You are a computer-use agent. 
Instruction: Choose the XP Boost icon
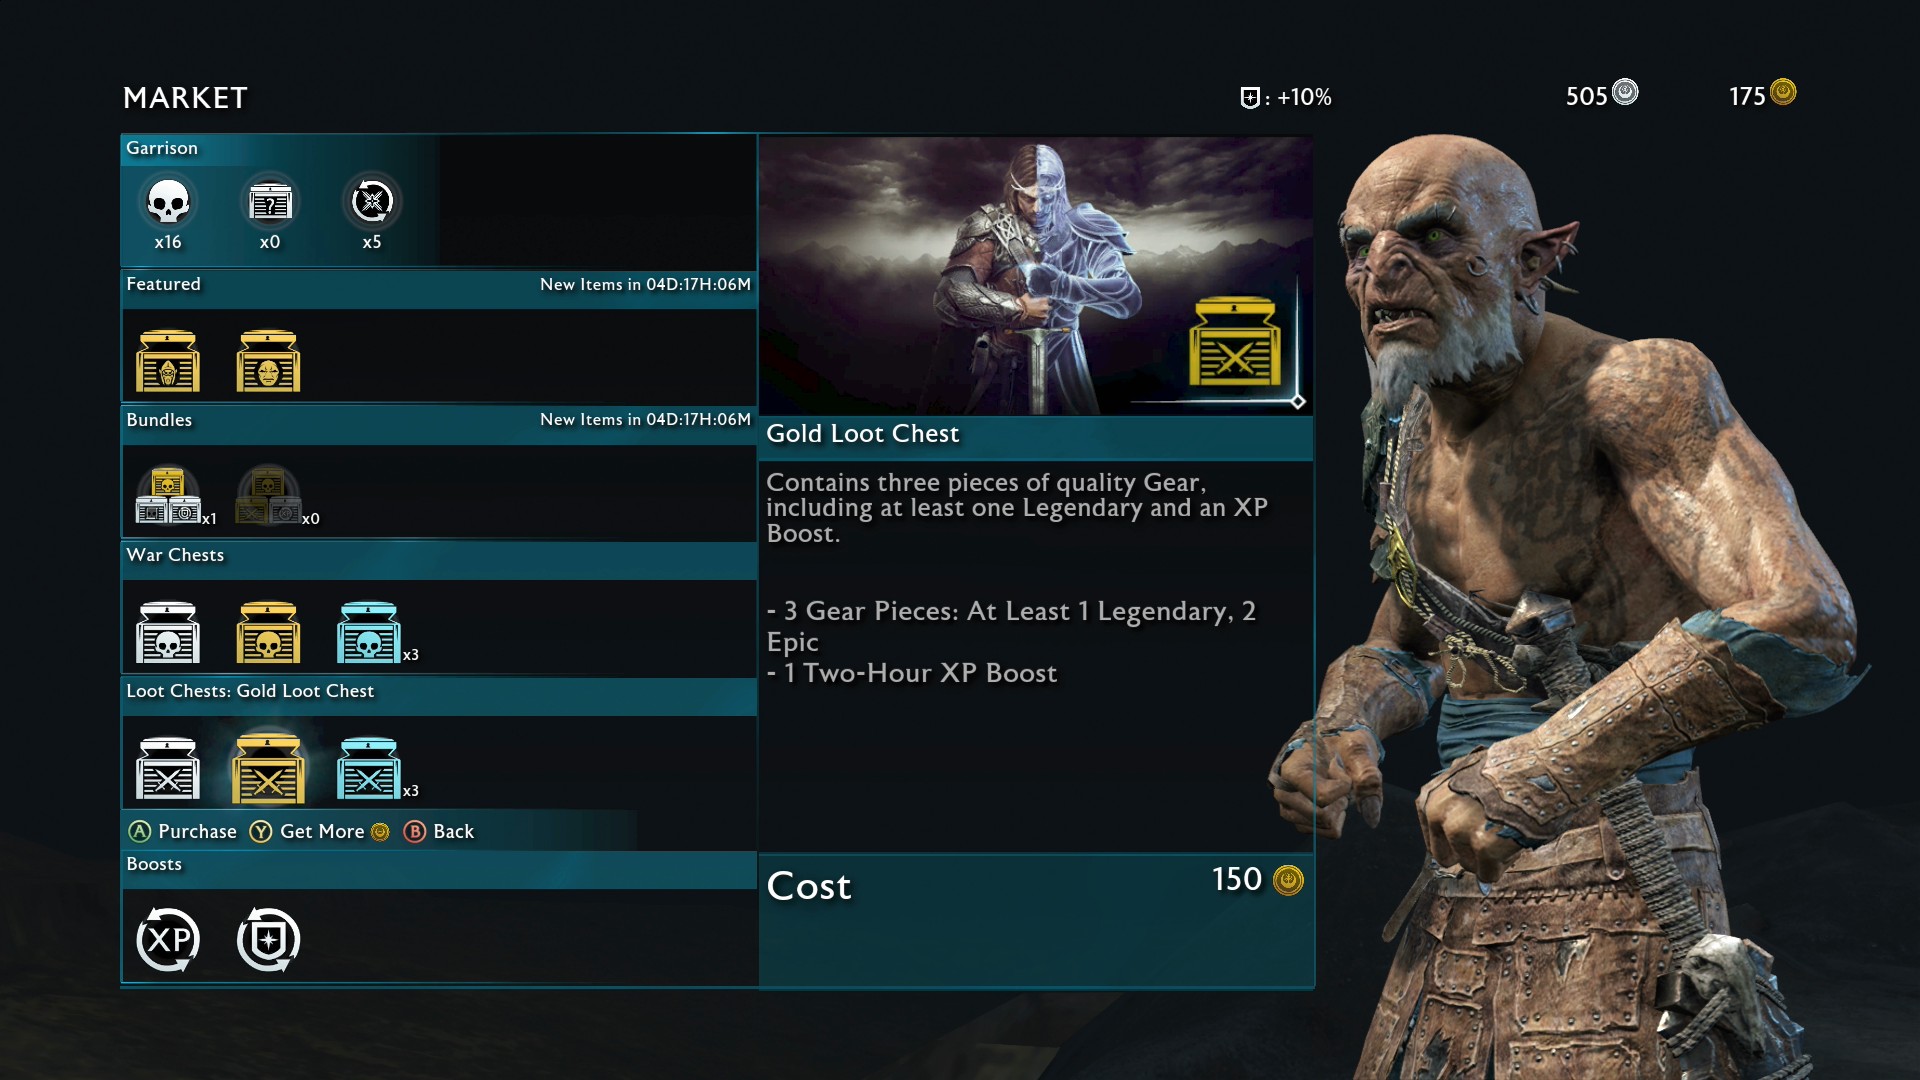168,940
